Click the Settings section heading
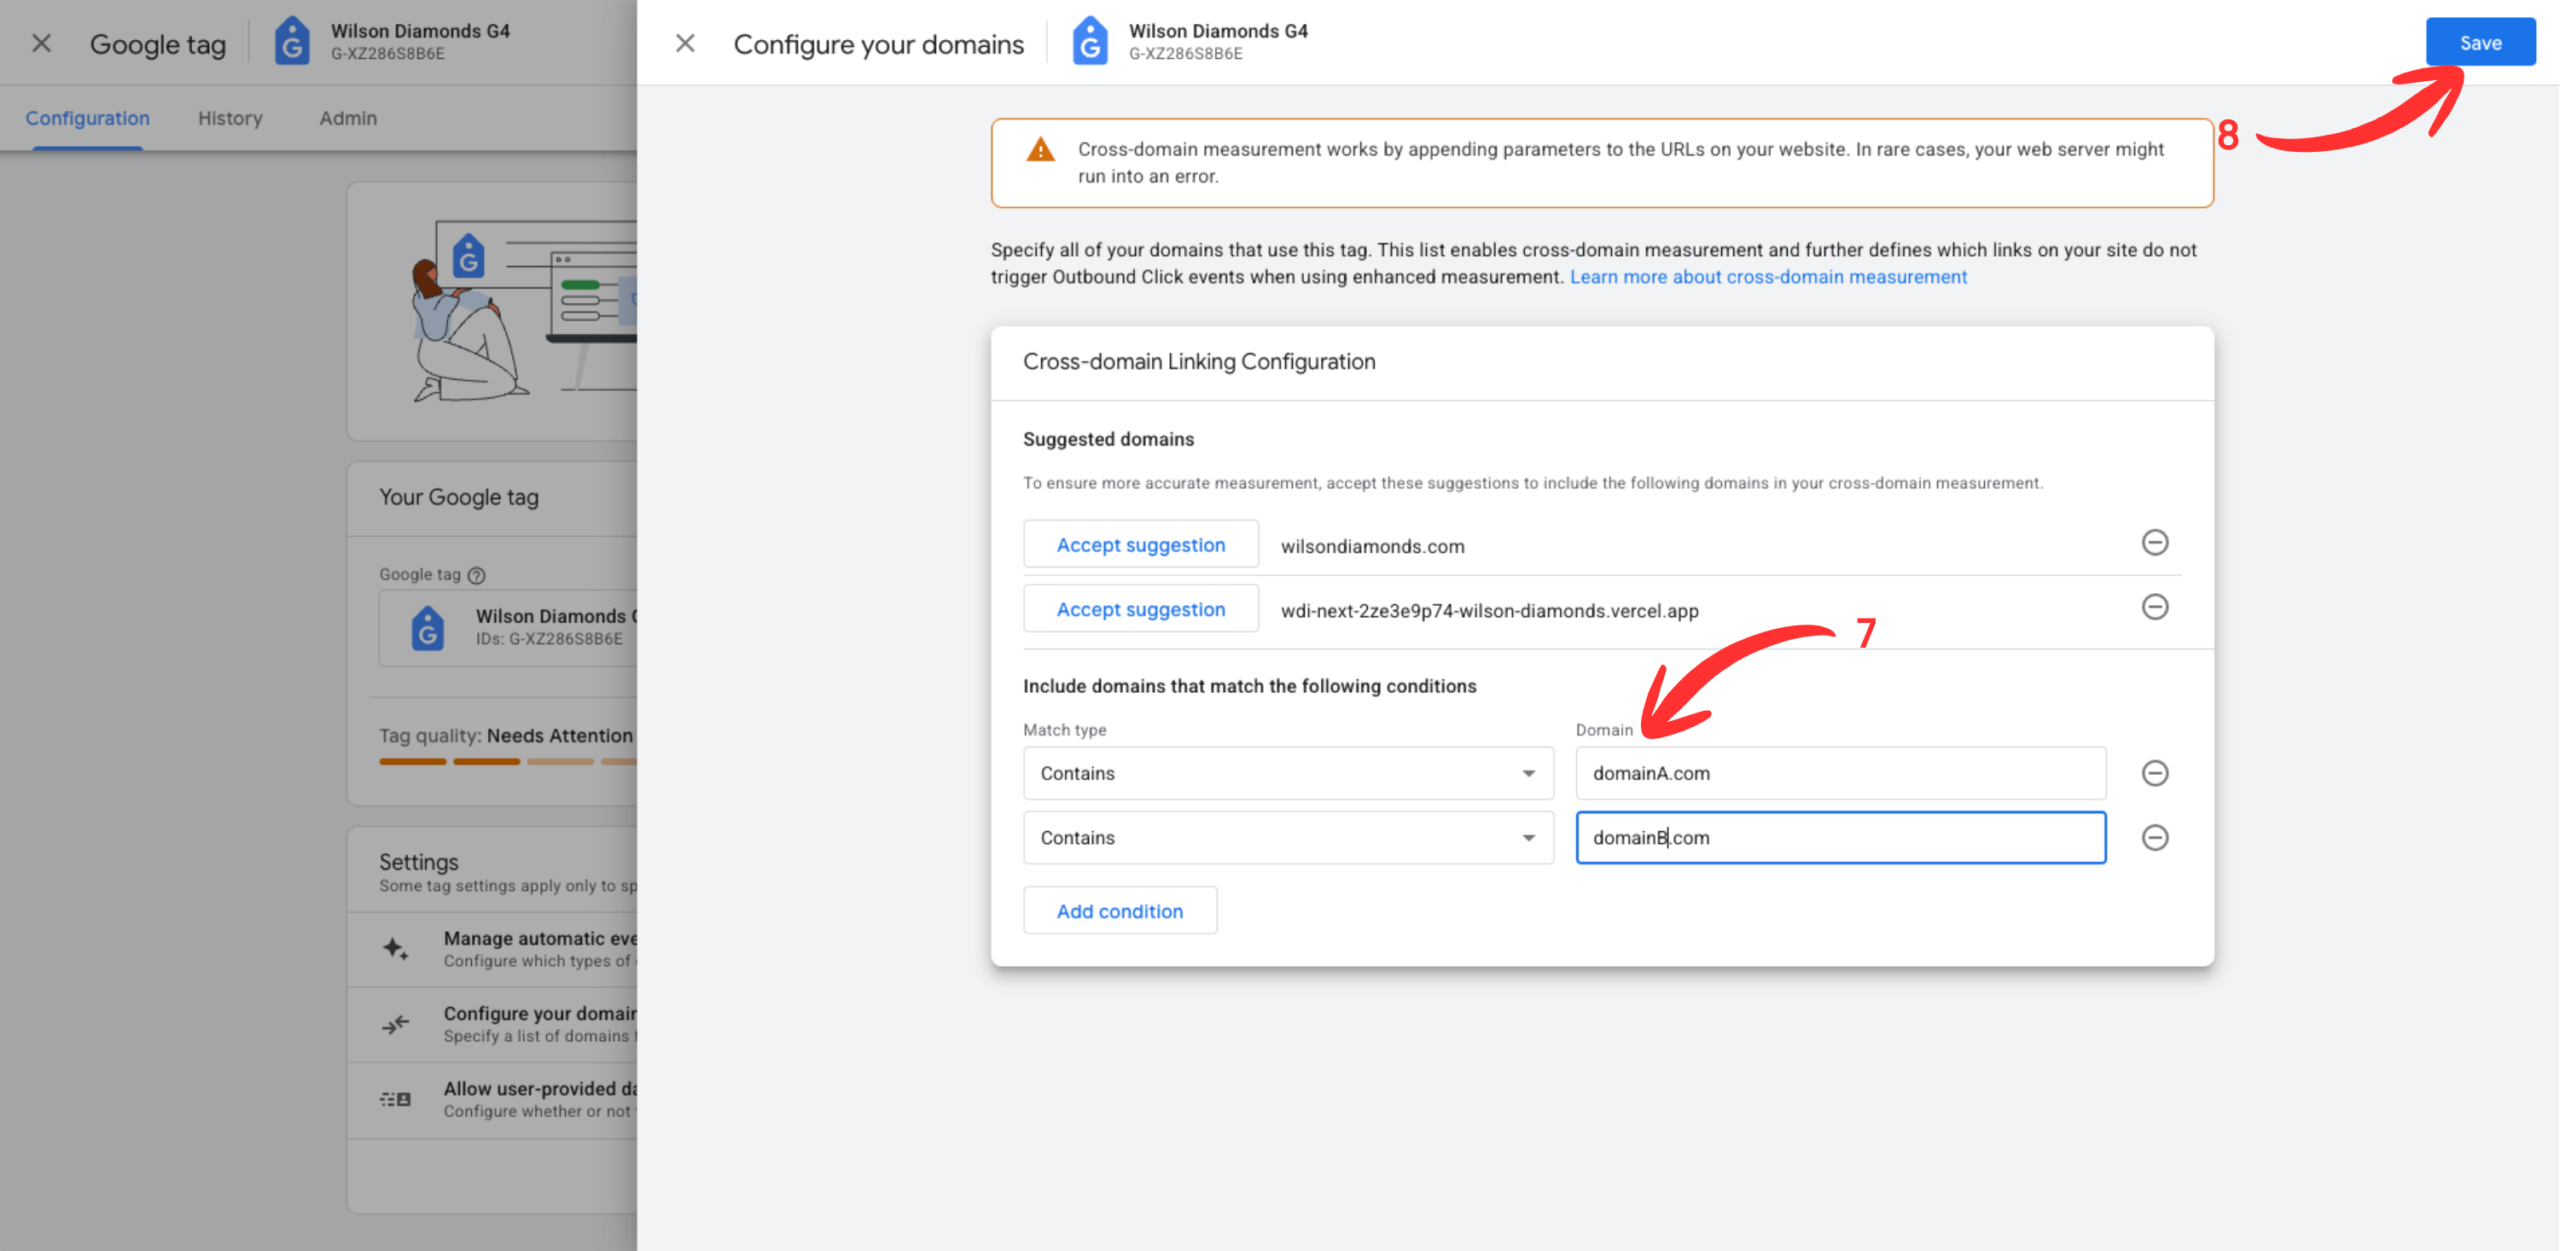The width and height of the screenshot is (2560, 1251). [418, 862]
